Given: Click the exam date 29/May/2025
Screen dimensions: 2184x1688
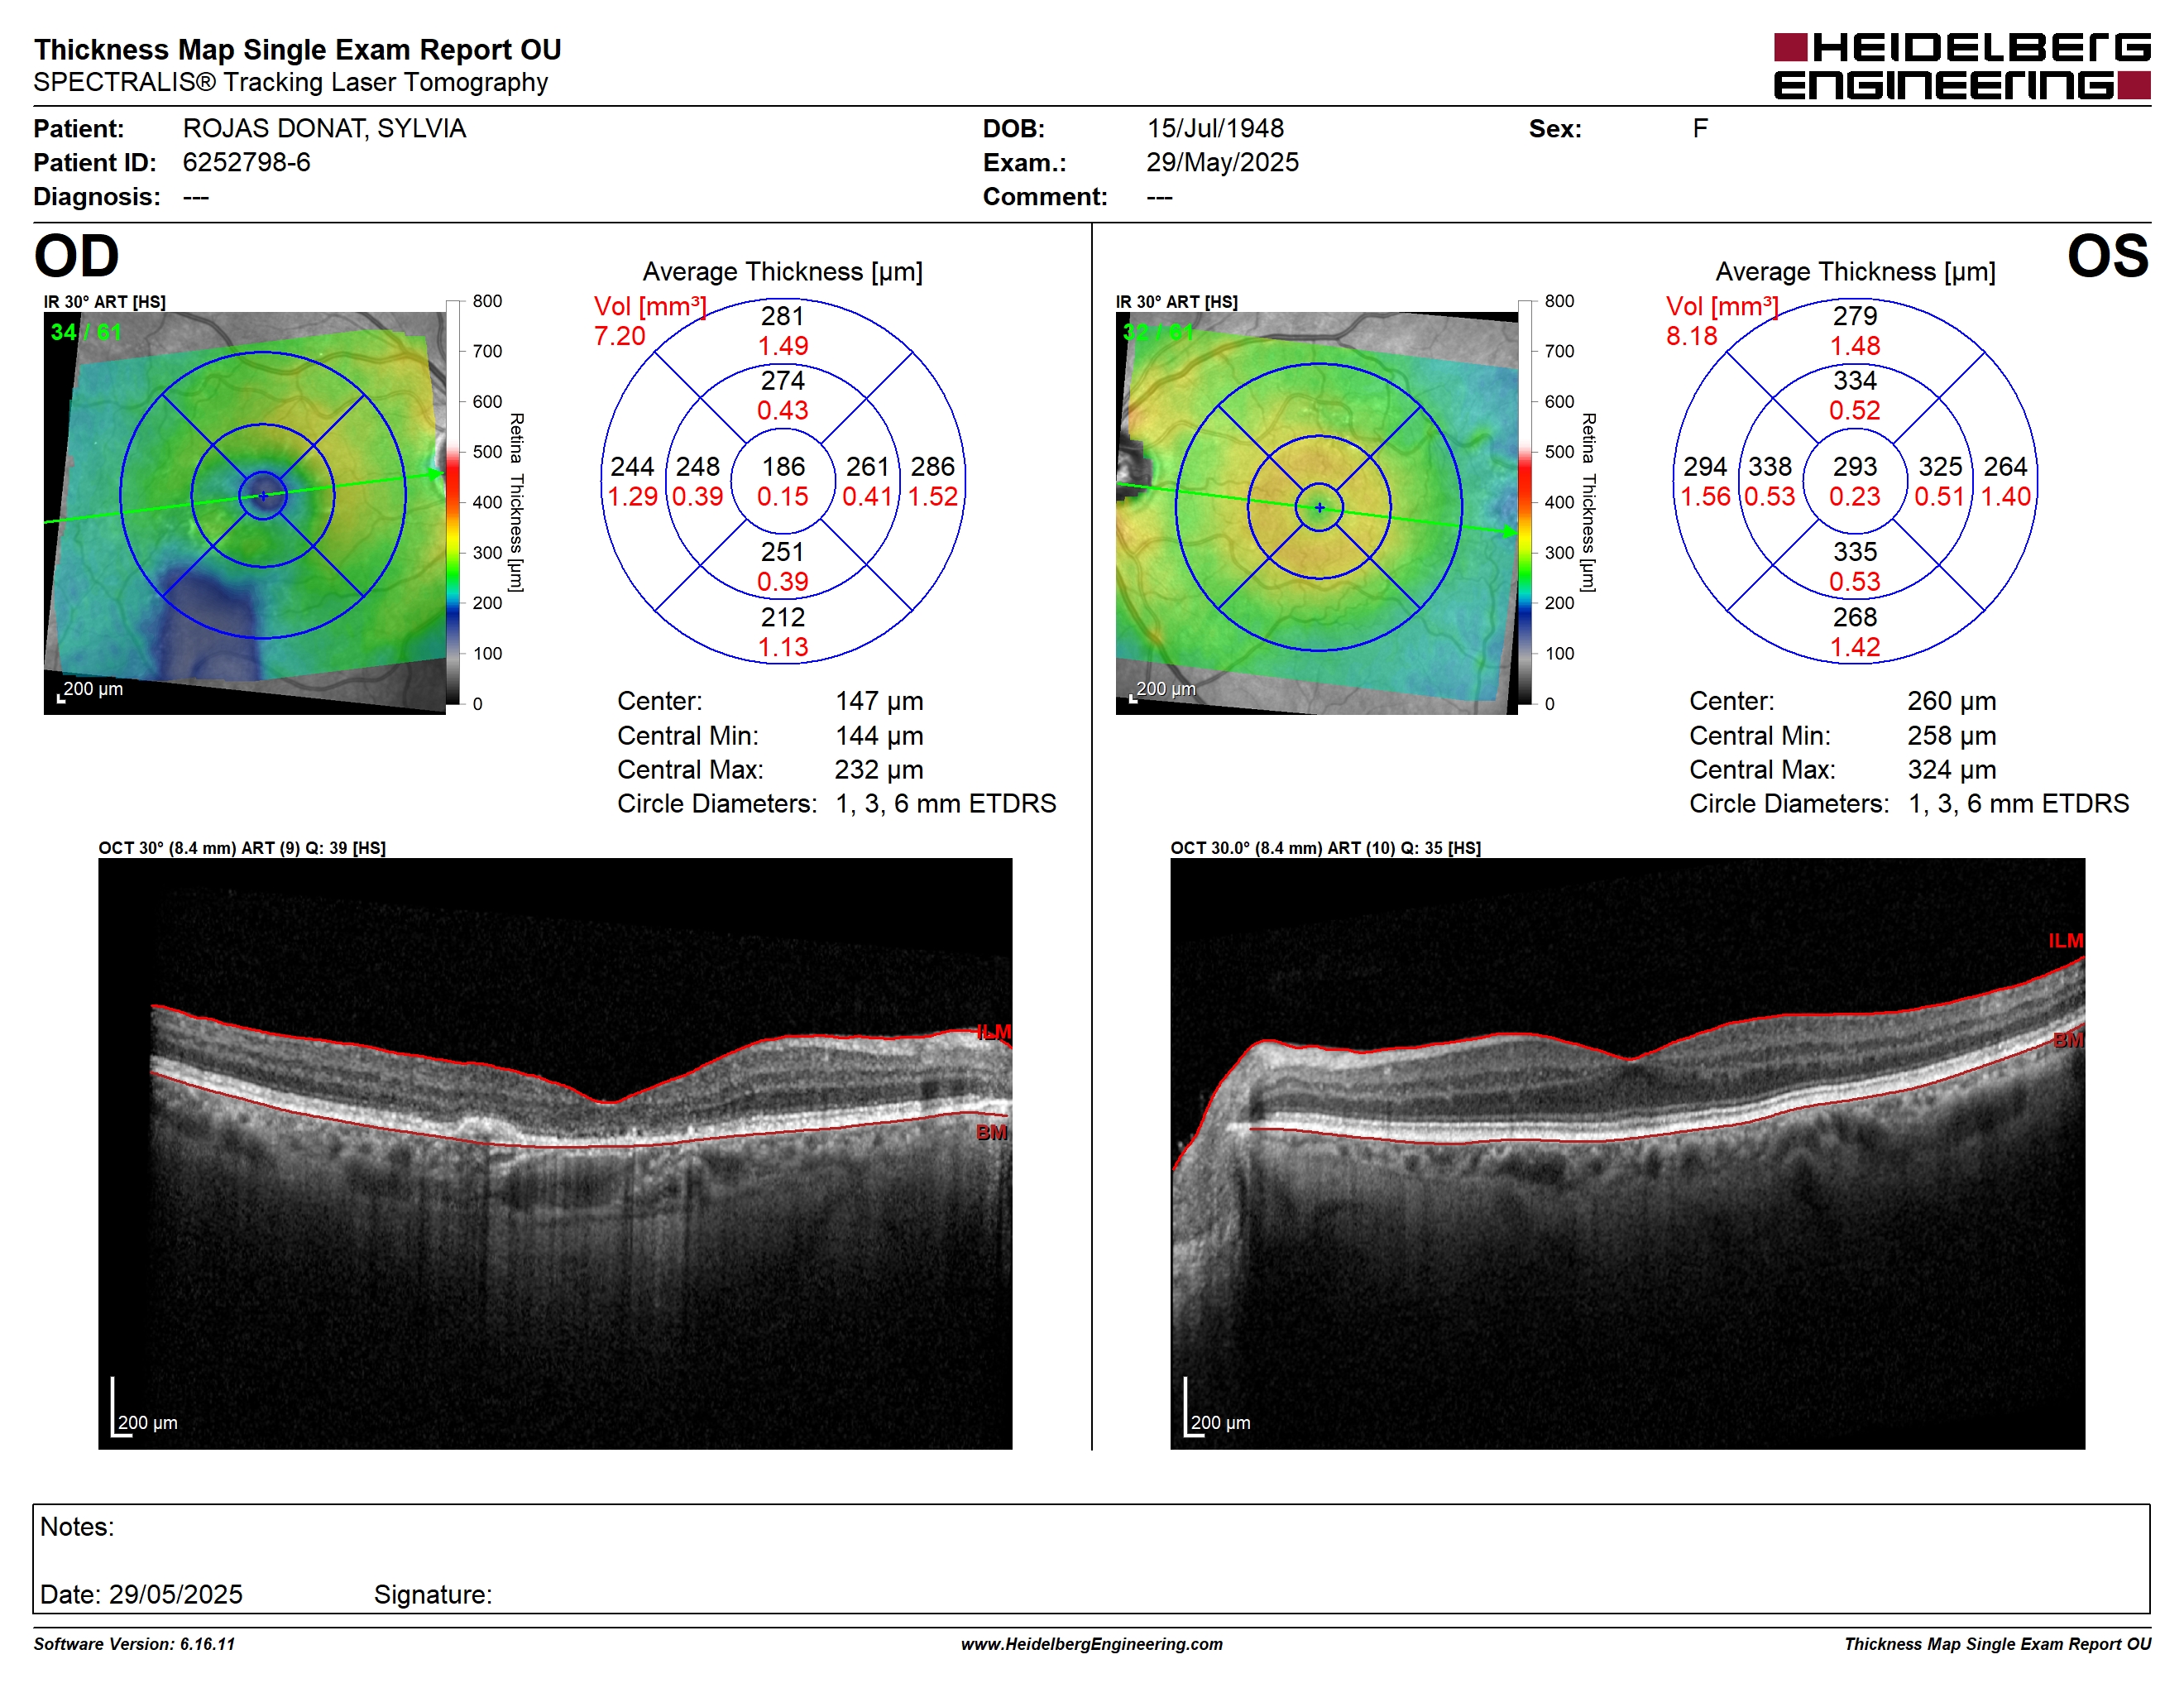Looking at the screenshot, I should coord(1222,162).
